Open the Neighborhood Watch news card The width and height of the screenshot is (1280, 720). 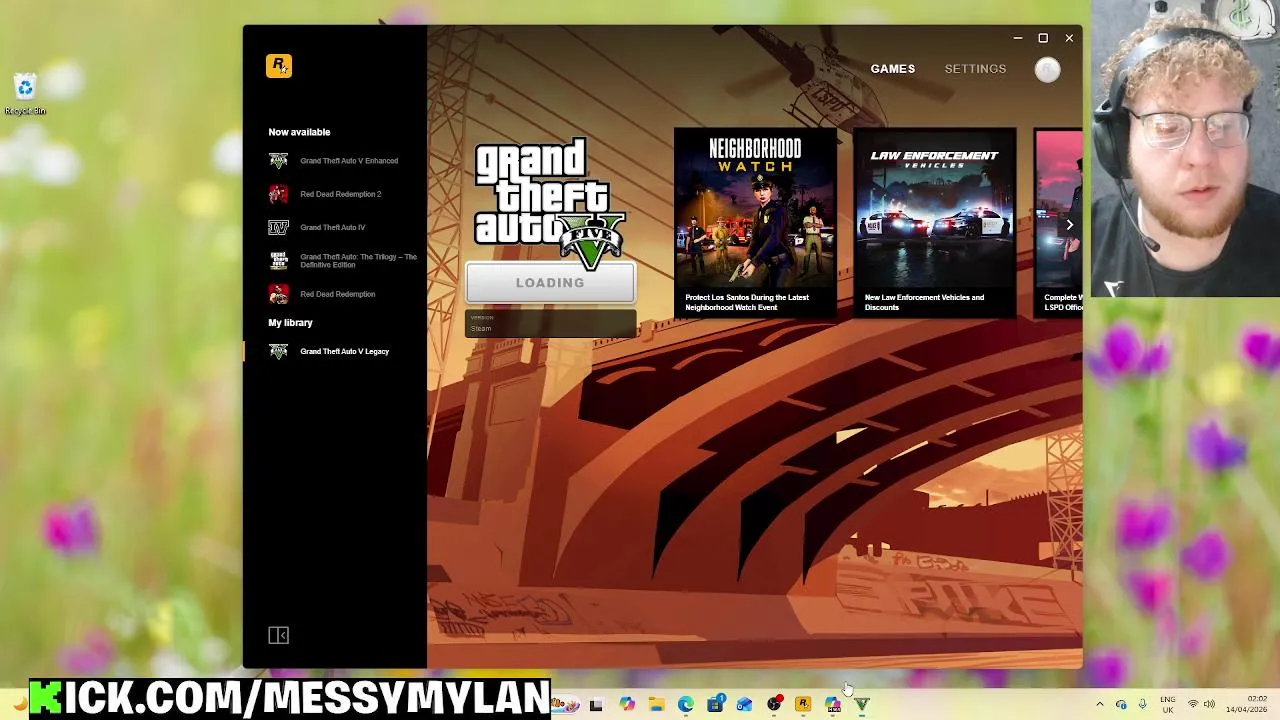coord(755,223)
